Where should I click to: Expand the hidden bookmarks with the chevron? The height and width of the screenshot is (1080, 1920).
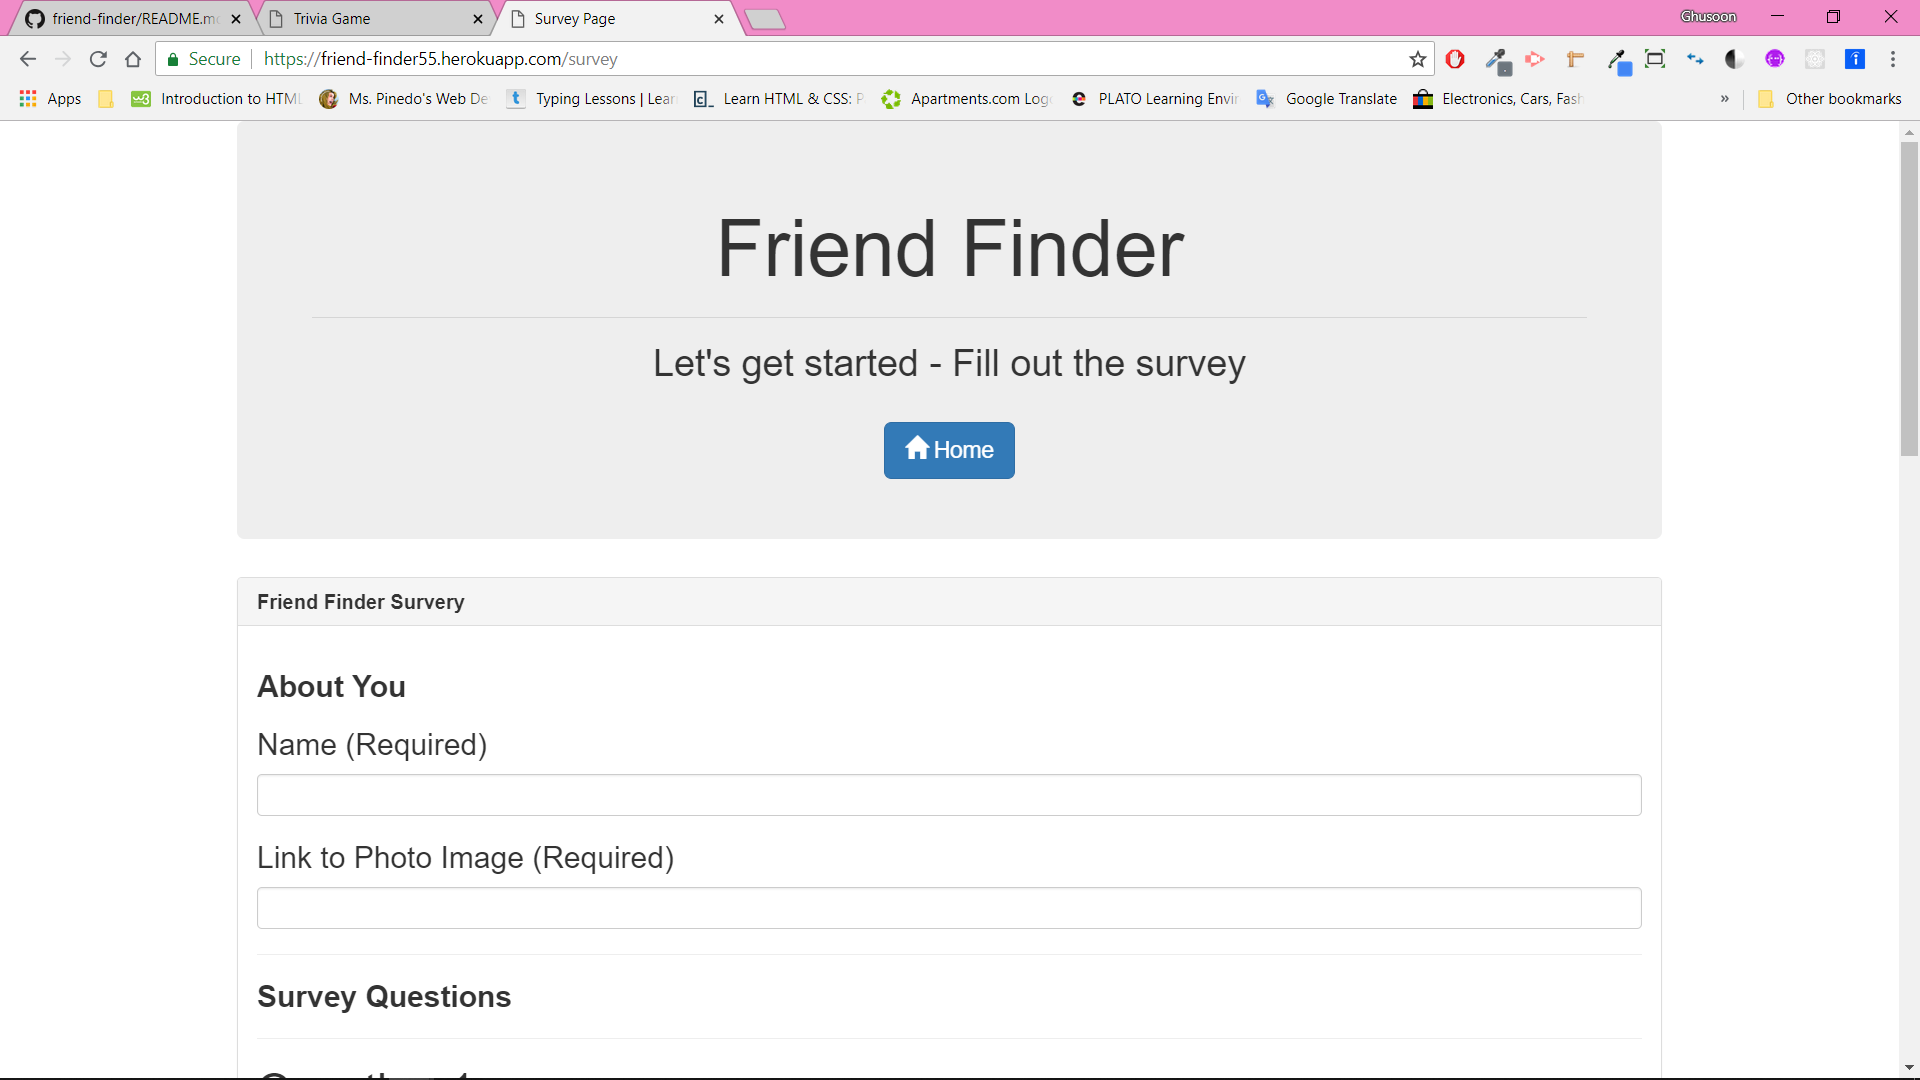[x=1725, y=98]
